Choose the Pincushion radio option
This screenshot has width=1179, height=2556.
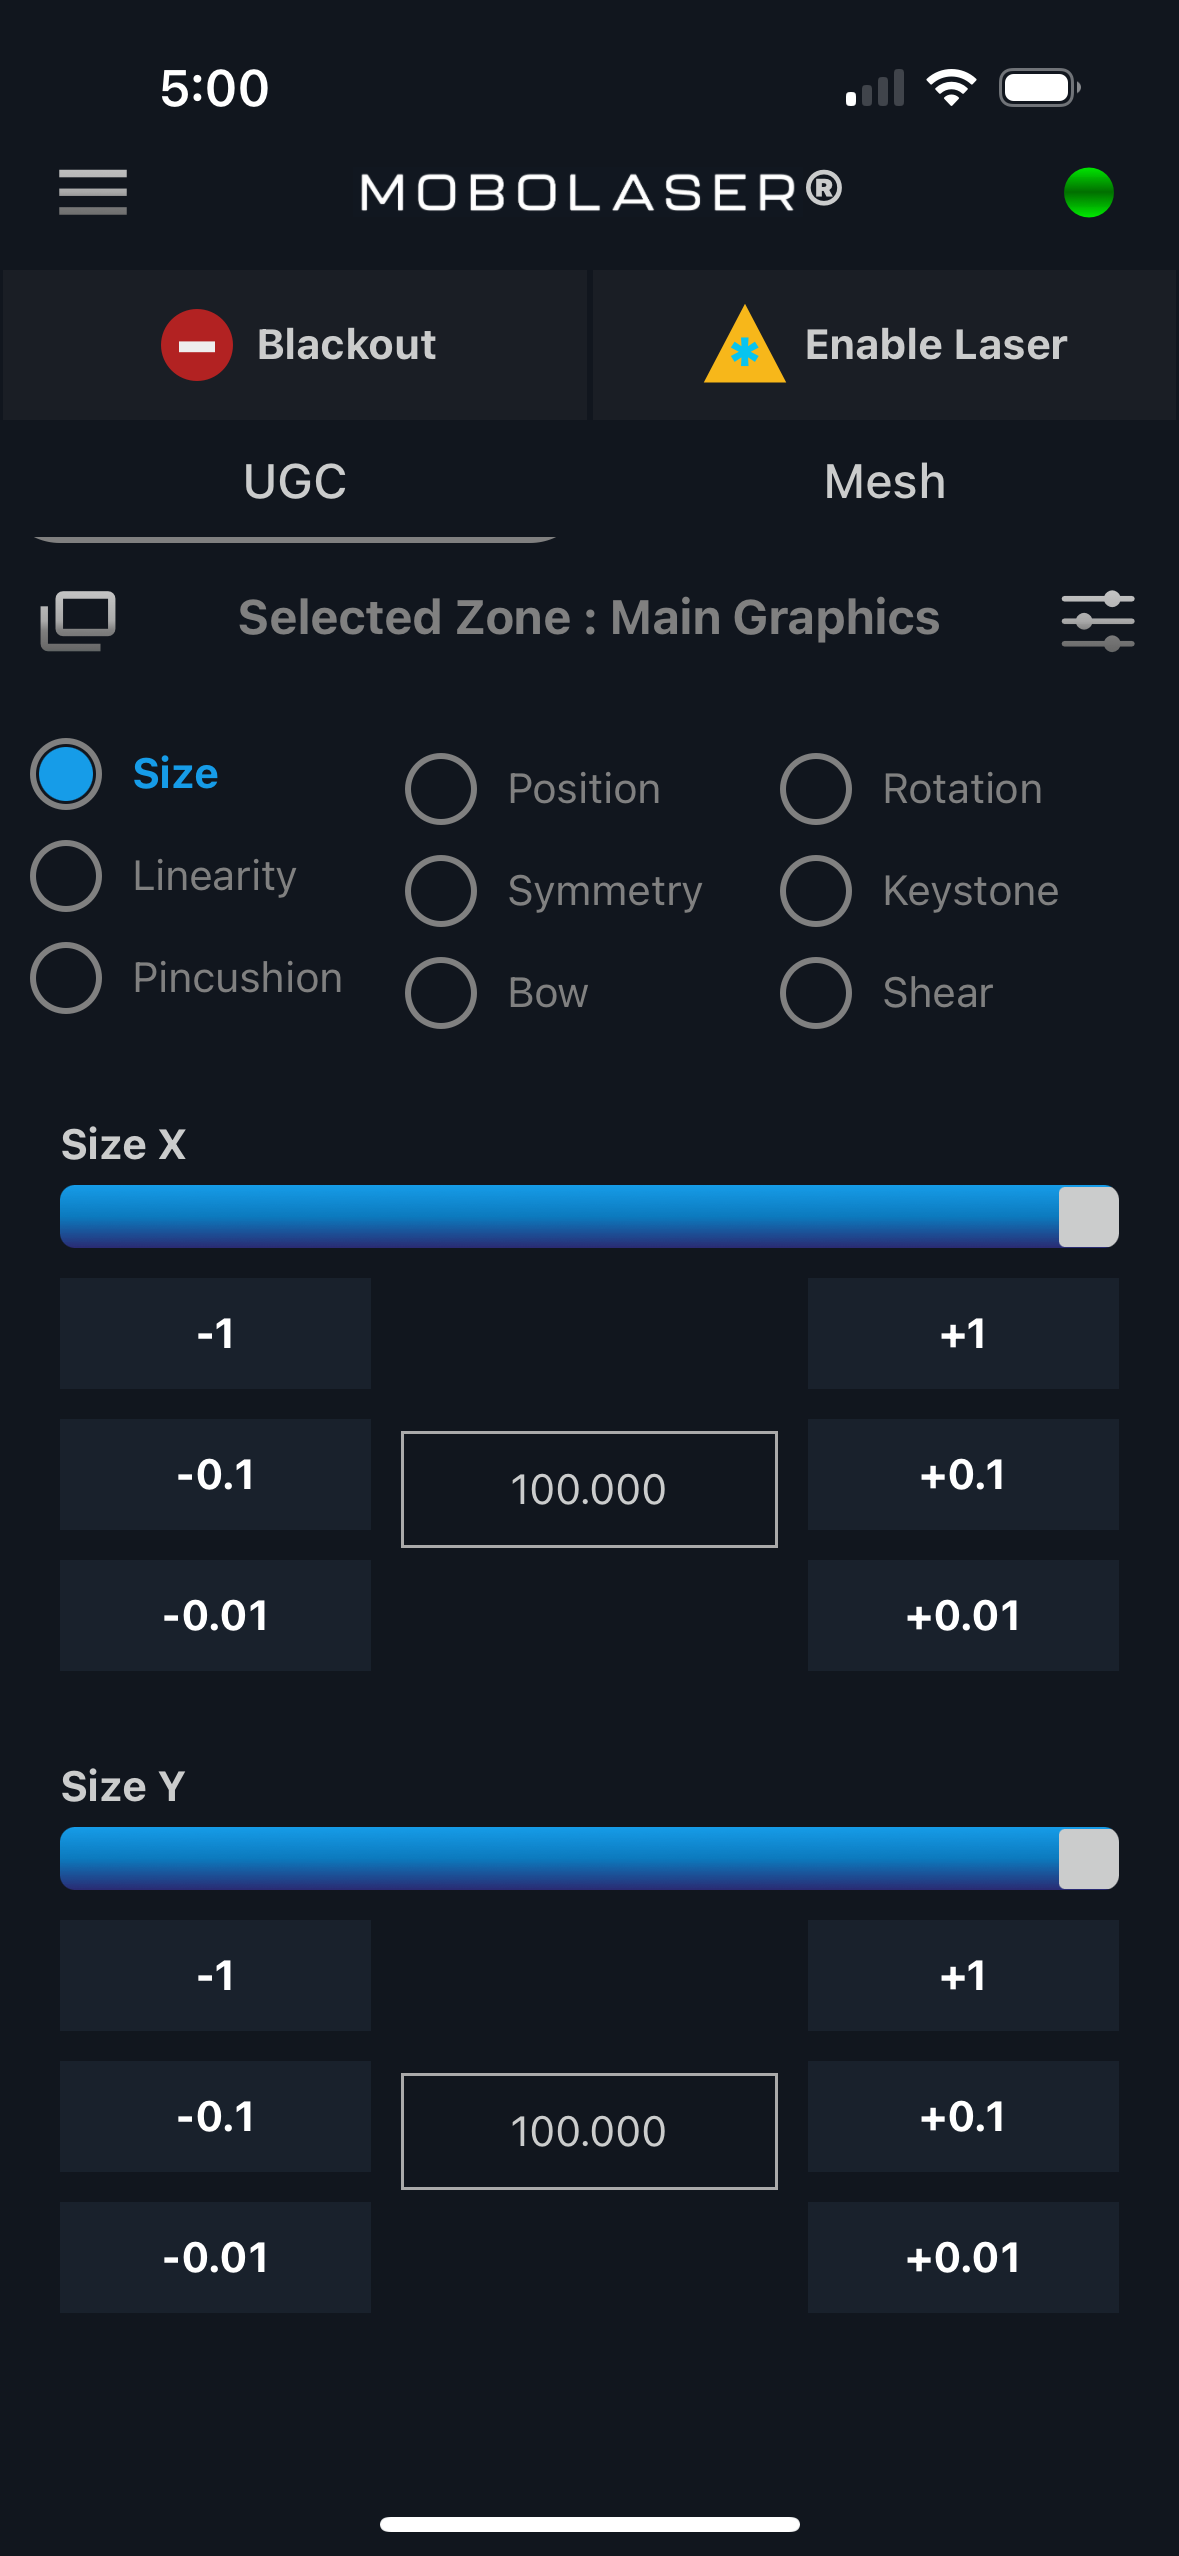click(66, 978)
